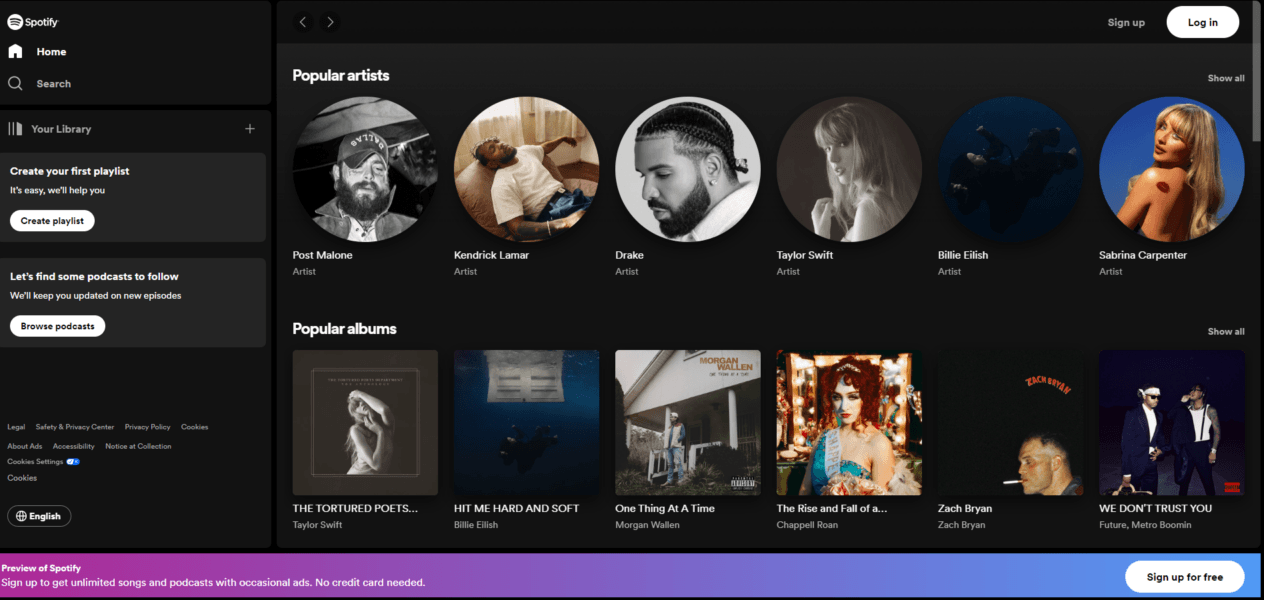Open the English language selector
This screenshot has width=1264, height=600.
click(39, 515)
